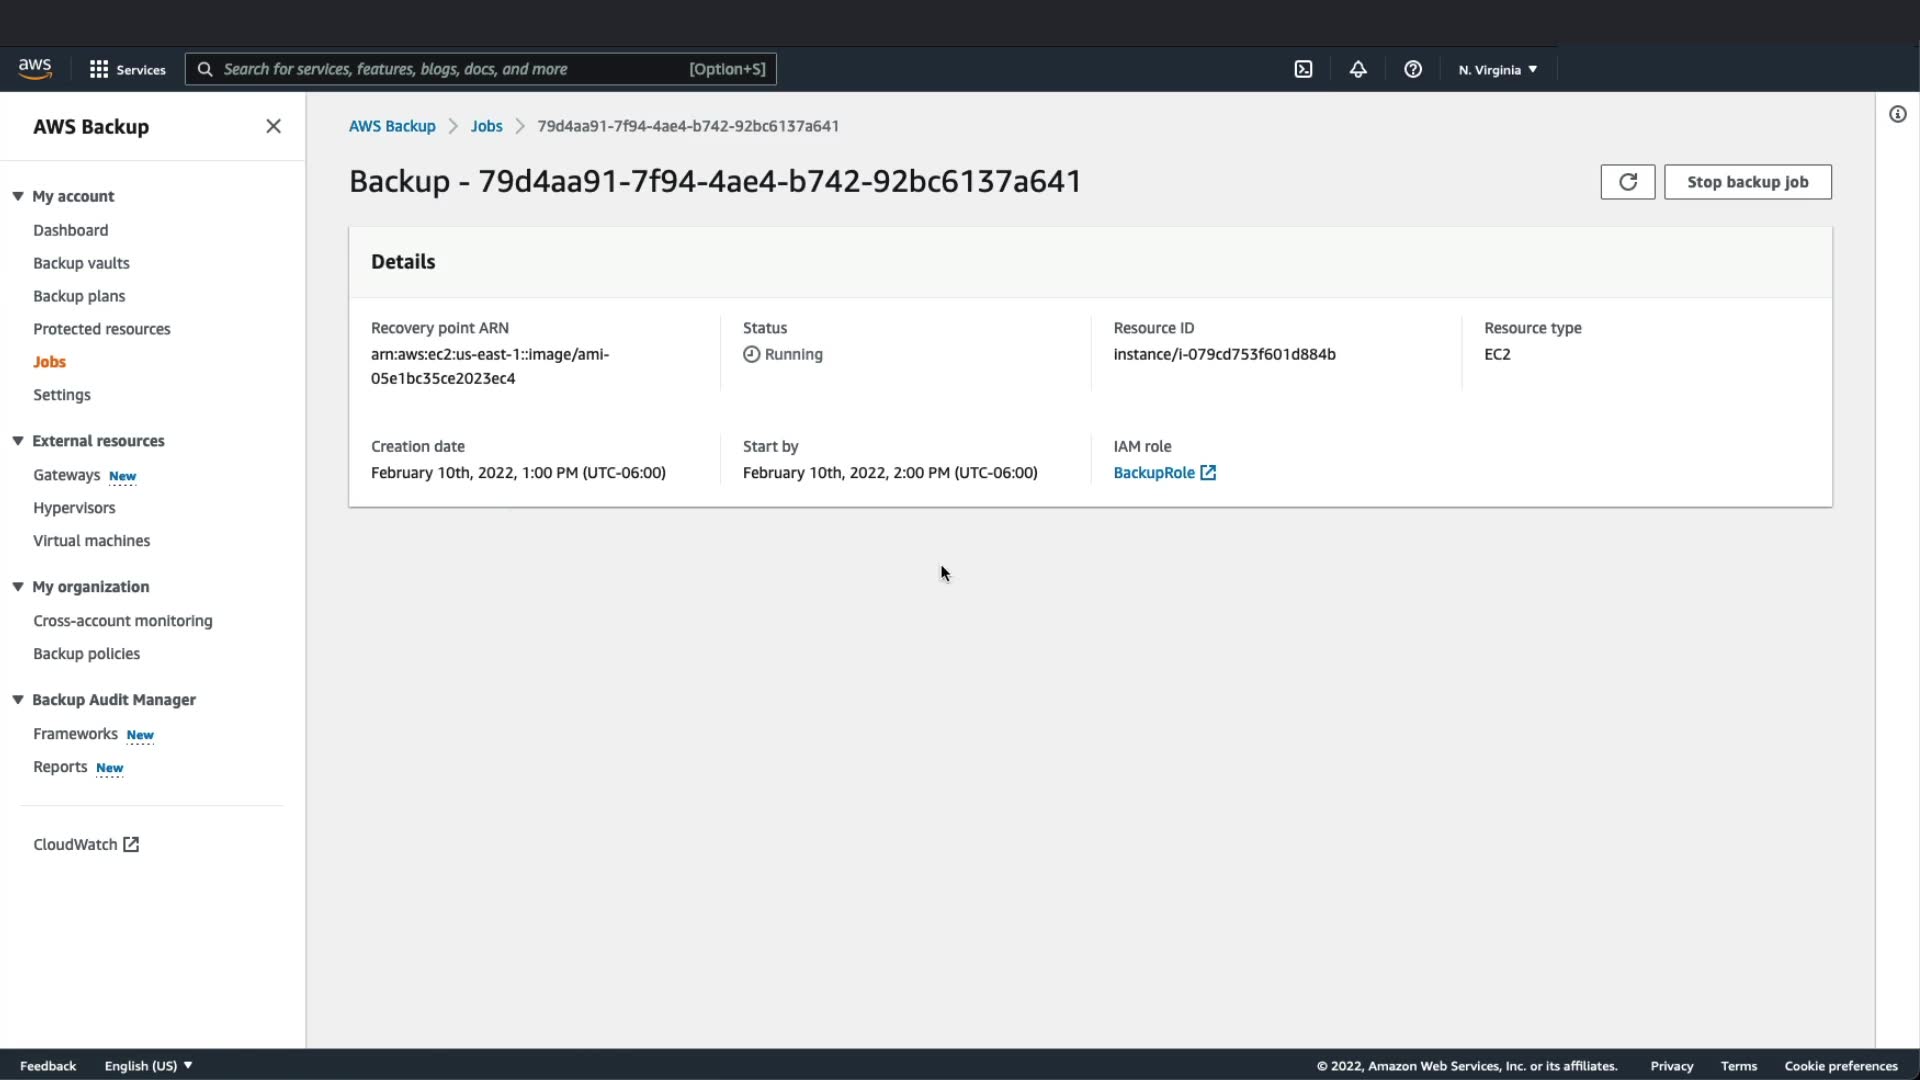Click the Jobs breadcrumb link

pyautogui.click(x=486, y=126)
